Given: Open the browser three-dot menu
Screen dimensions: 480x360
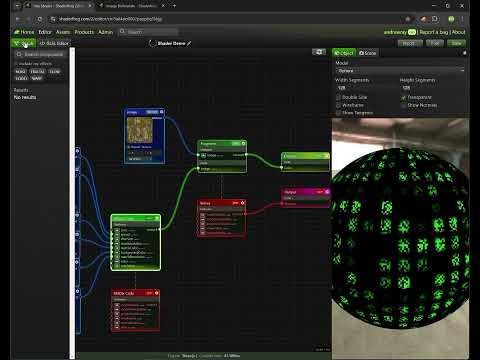Looking at the screenshot, I should tap(463, 19).
